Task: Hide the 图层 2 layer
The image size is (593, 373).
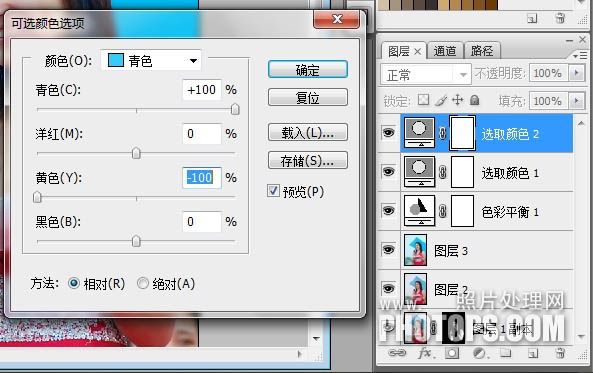Action: click(x=388, y=289)
